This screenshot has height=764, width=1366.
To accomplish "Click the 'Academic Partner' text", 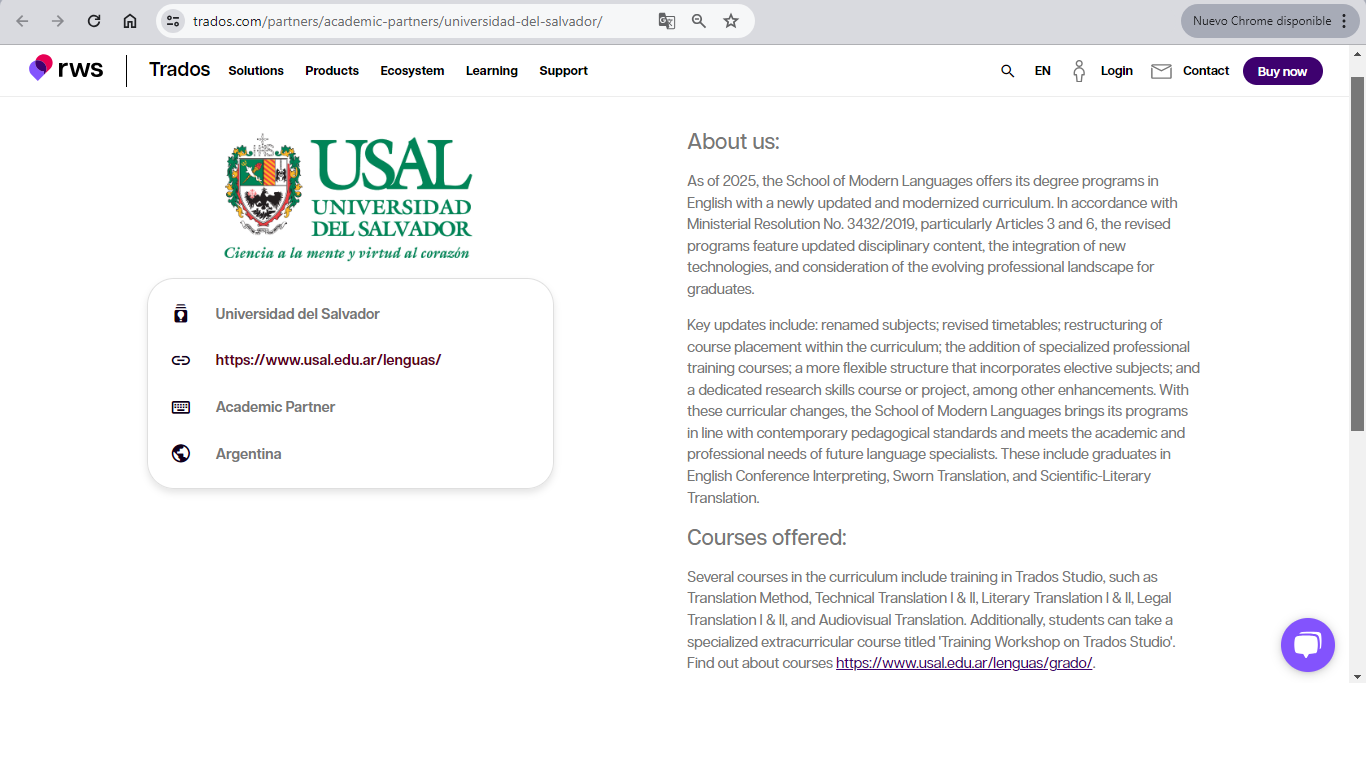I will 275,407.
